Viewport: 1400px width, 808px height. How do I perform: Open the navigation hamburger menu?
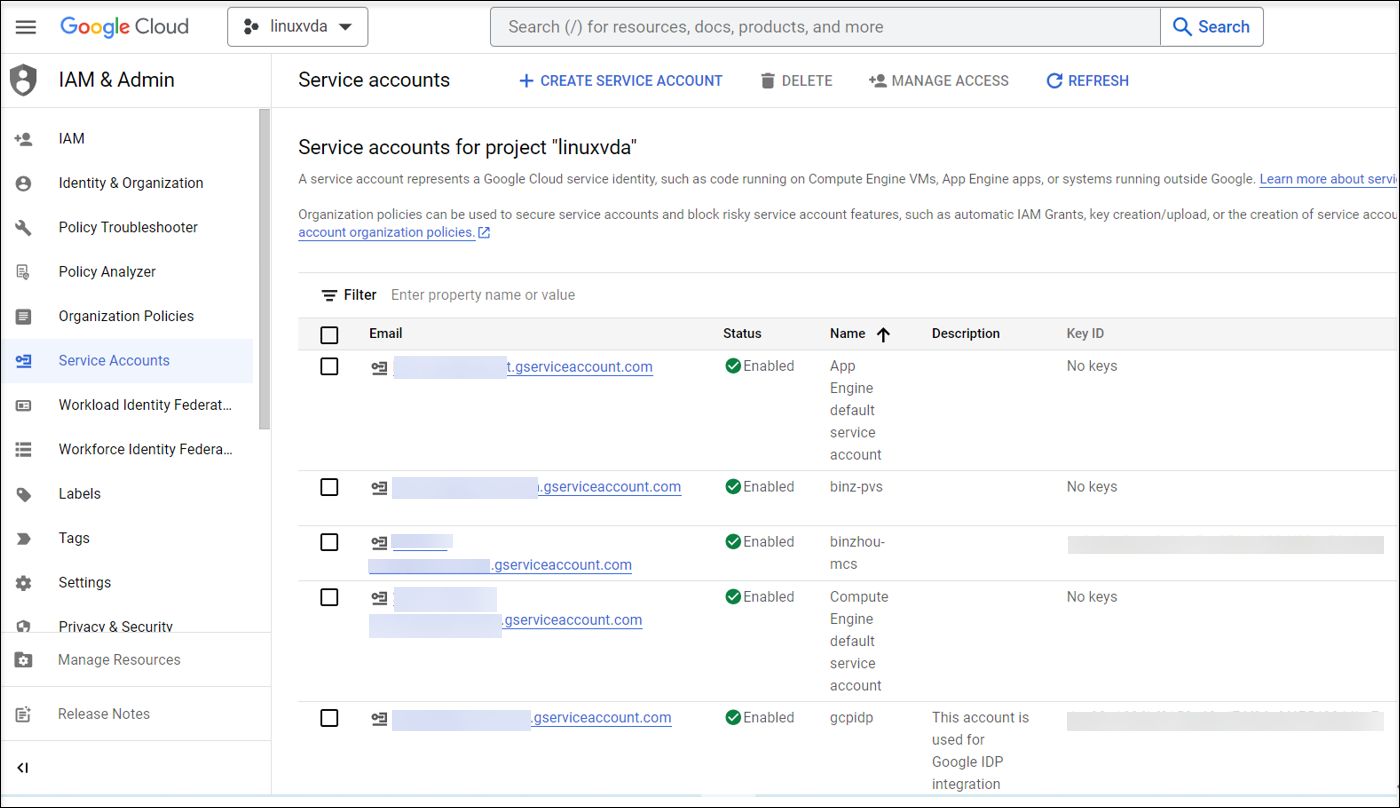click(26, 27)
